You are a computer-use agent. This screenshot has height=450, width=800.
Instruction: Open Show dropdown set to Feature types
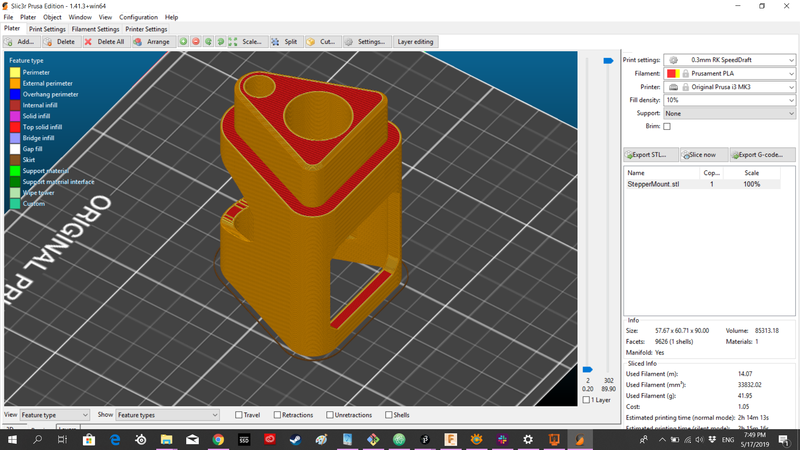click(x=167, y=415)
